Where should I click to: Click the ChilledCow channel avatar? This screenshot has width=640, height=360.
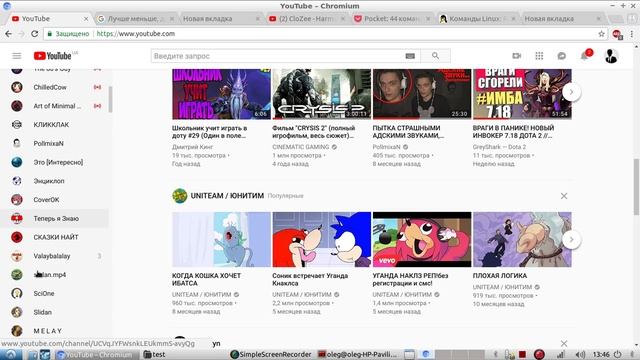[17, 87]
